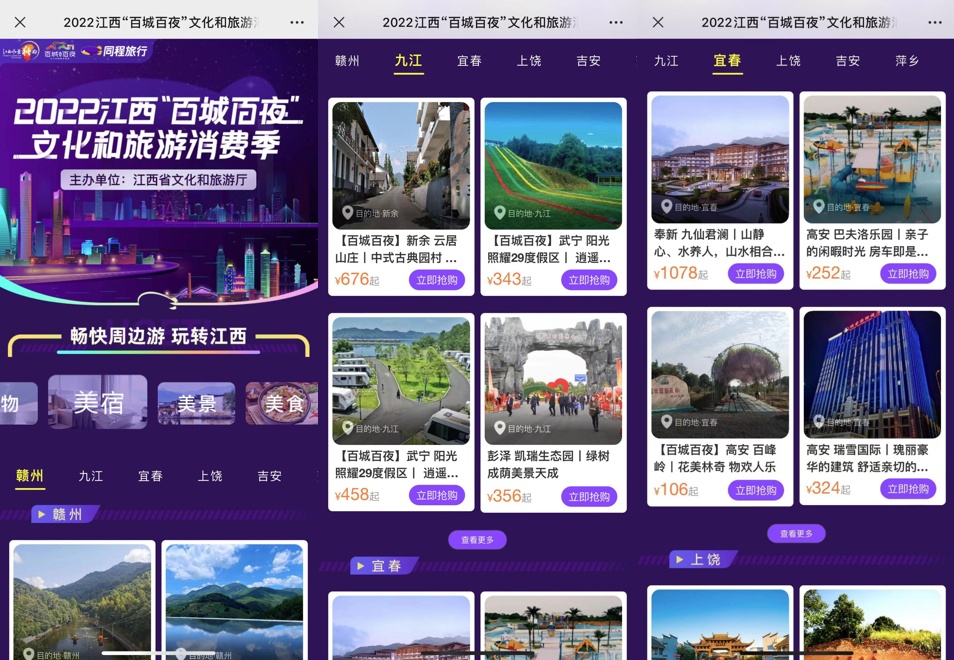Viewport: 954px width, 660px height.
Task: Select 吉安 tab in right panel
Action: pyautogui.click(x=848, y=61)
